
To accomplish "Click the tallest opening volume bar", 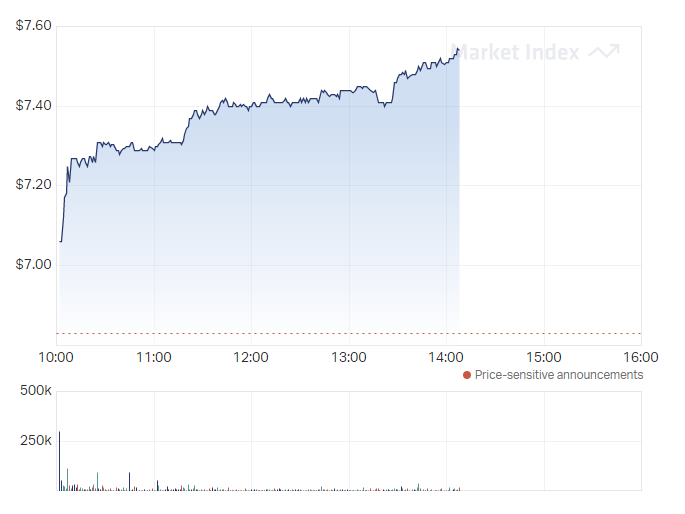I will pyautogui.click(x=59, y=461).
